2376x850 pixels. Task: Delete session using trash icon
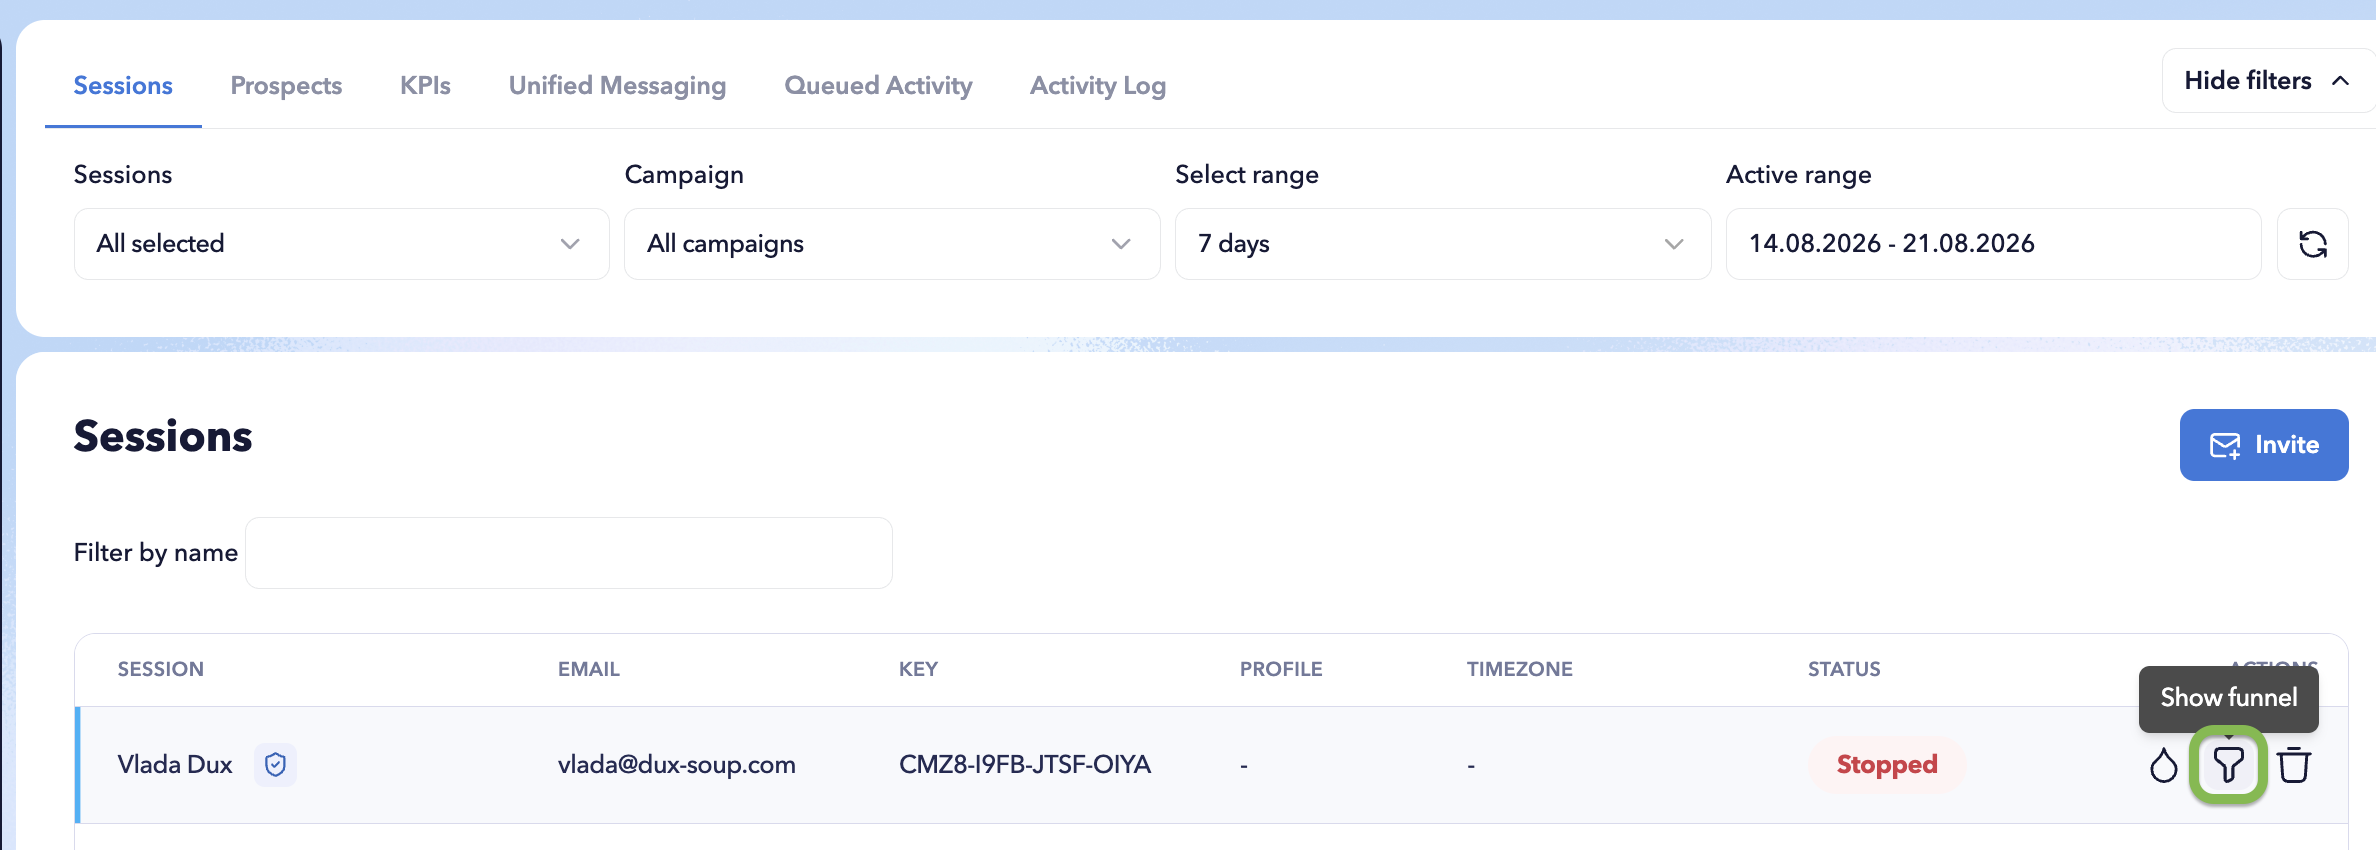(x=2294, y=765)
